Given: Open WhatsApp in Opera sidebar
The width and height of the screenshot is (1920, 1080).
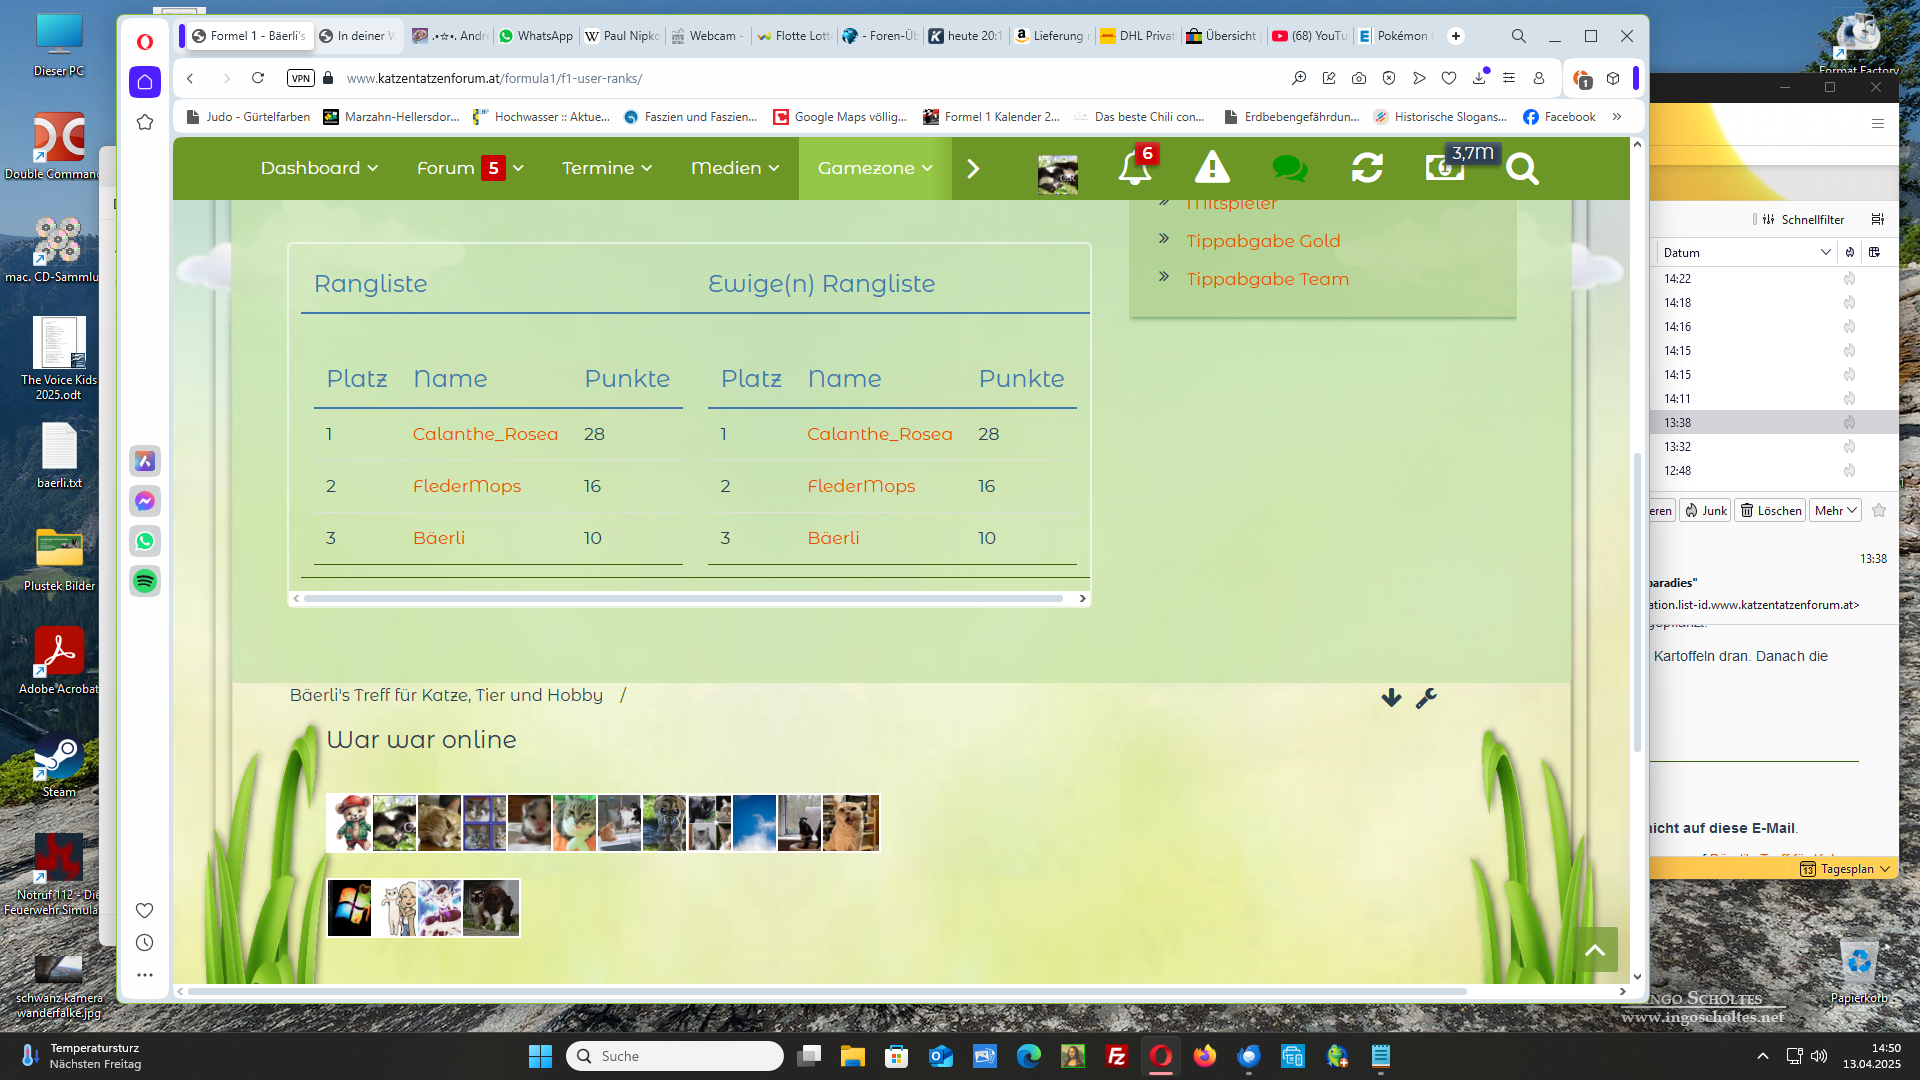Looking at the screenshot, I should coord(145,541).
